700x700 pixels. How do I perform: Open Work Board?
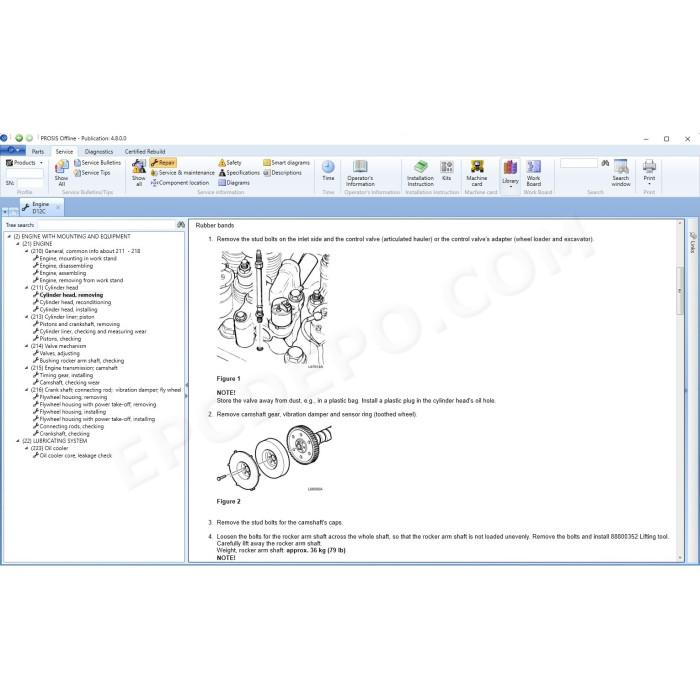[533, 173]
